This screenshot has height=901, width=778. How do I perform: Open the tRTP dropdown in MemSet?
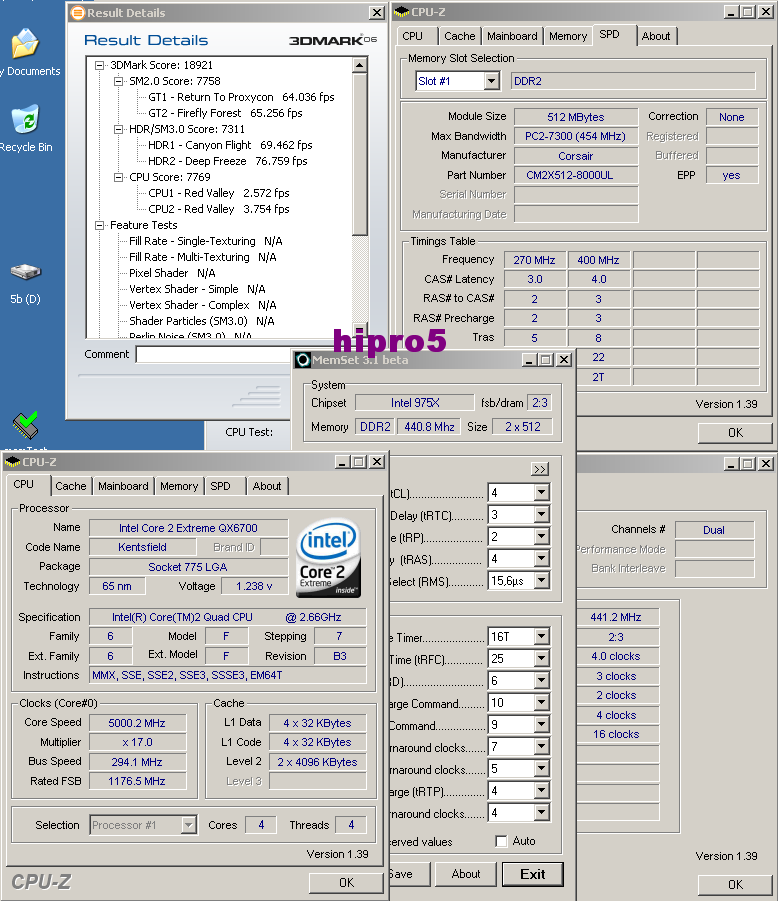(541, 791)
